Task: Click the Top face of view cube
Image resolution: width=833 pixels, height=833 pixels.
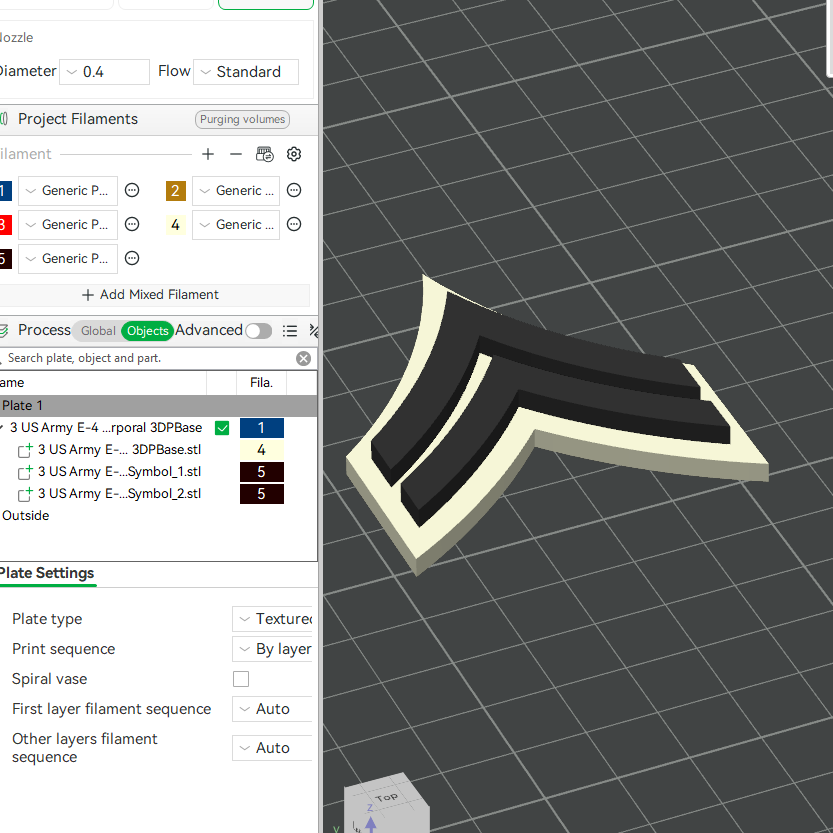Action: [386, 797]
